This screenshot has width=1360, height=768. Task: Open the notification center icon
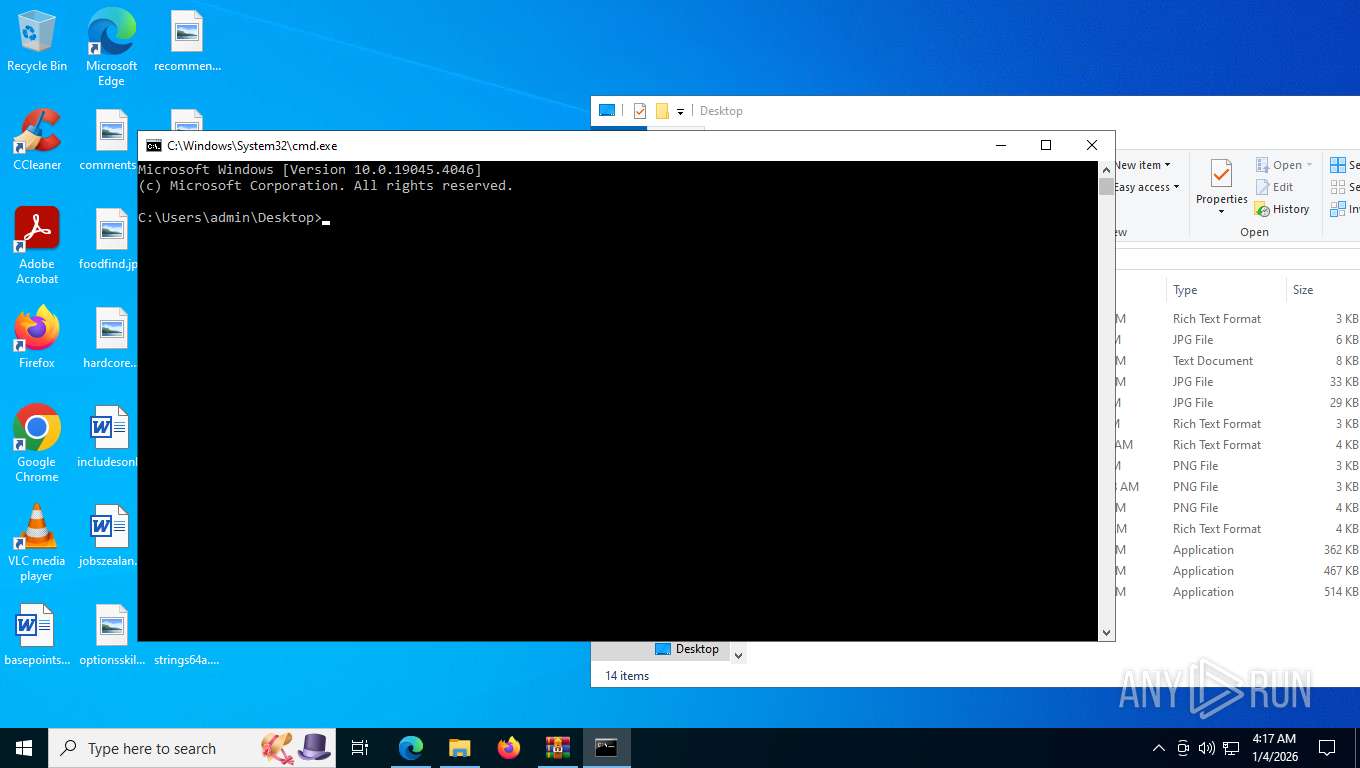click(x=1327, y=747)
